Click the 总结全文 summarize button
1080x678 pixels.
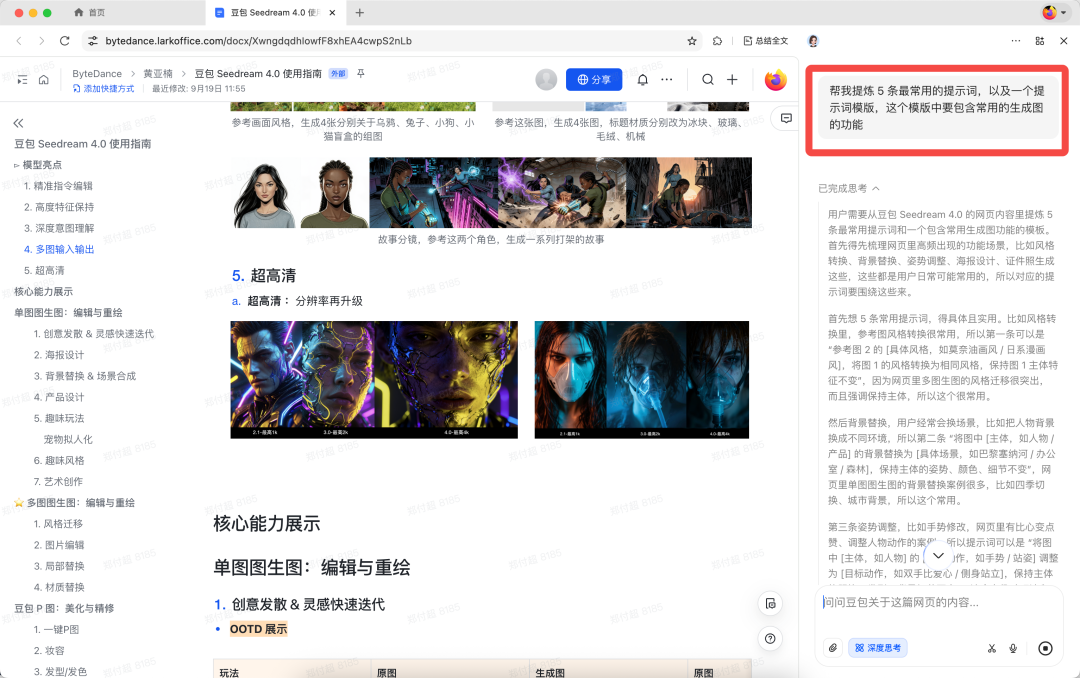pyautogui.click(x=765, y=41)
